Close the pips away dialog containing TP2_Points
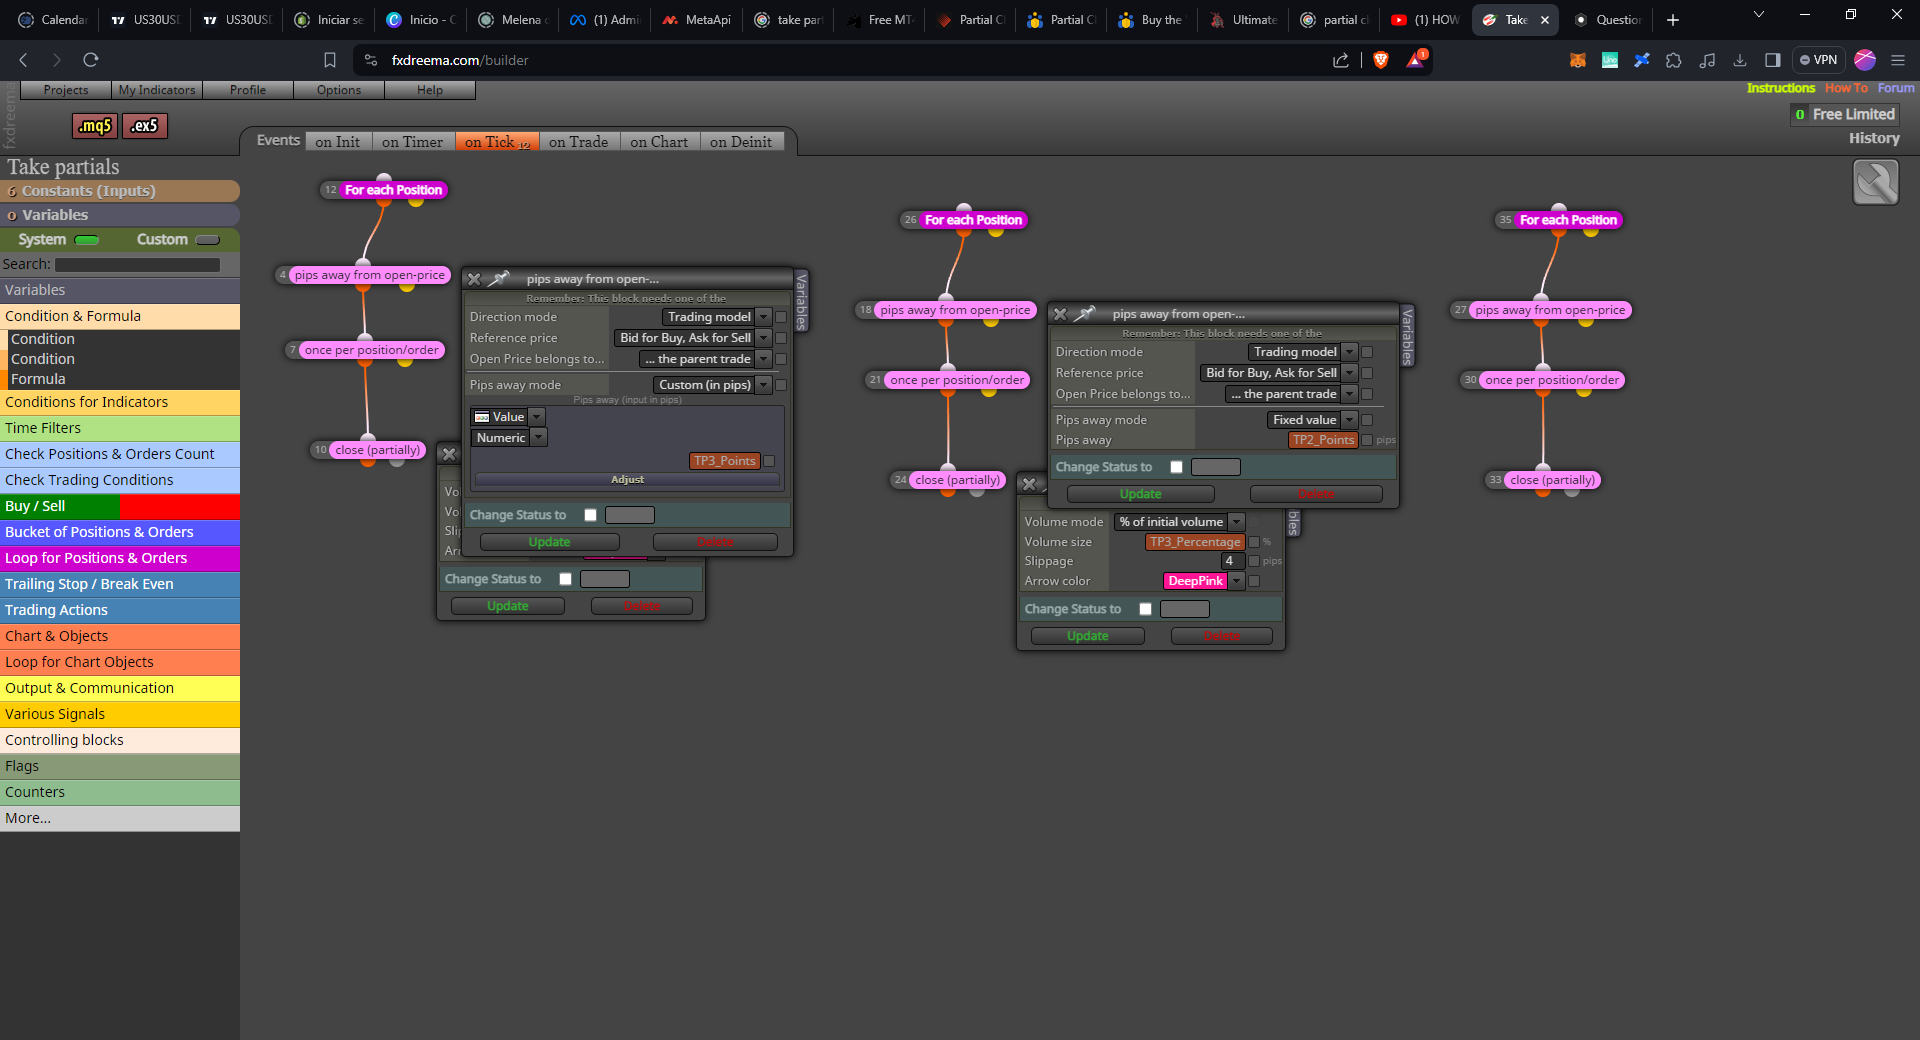The image size is (1920, 1040). pos(1060,314)
